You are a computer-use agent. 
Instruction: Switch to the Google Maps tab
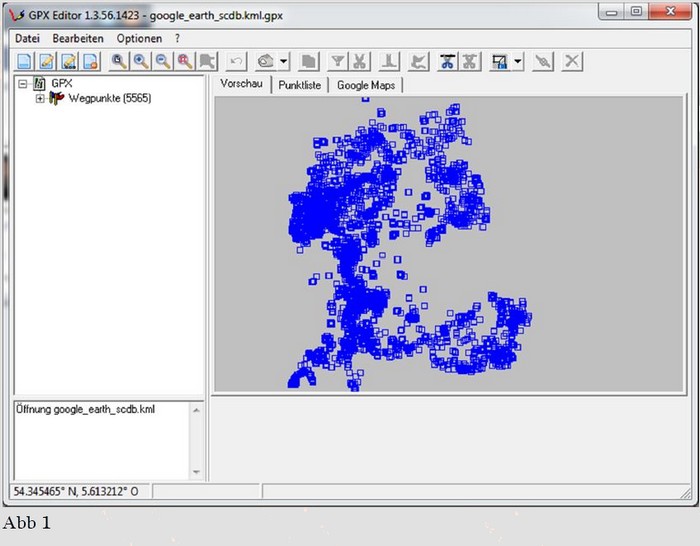coord(366,85)
